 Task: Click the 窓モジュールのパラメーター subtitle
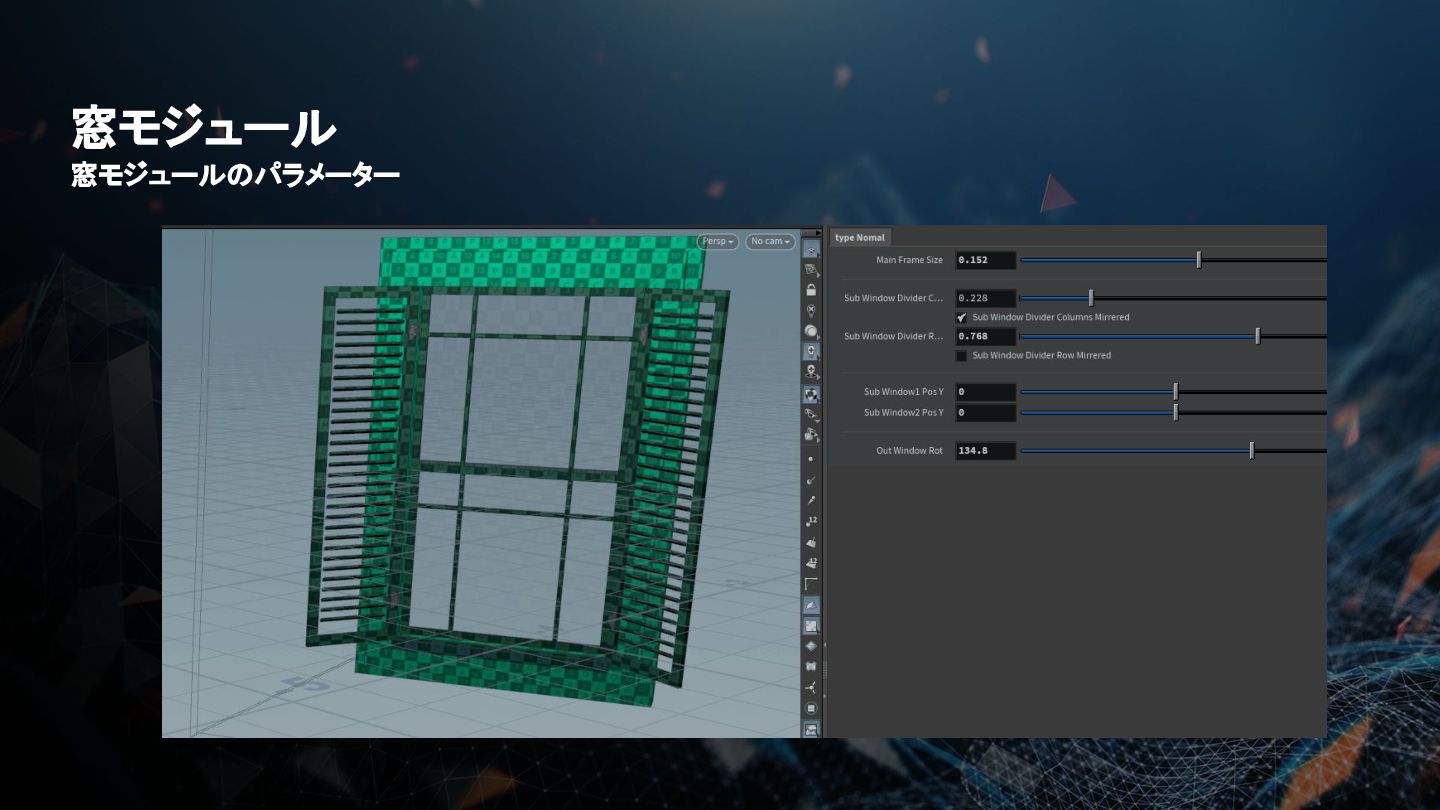pyautogui.click(x=236, y=176)
